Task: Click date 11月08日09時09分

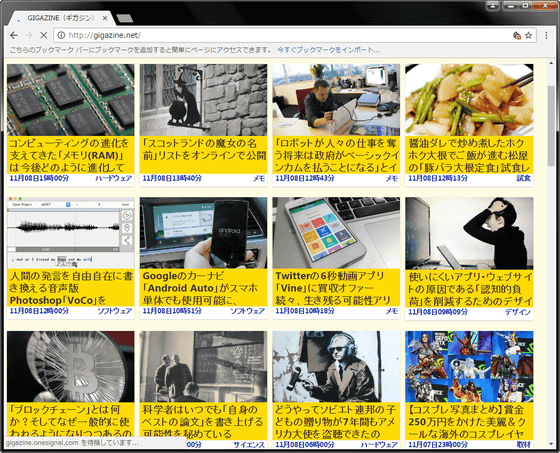Action: pyautogui.click(x=438, y=312)
